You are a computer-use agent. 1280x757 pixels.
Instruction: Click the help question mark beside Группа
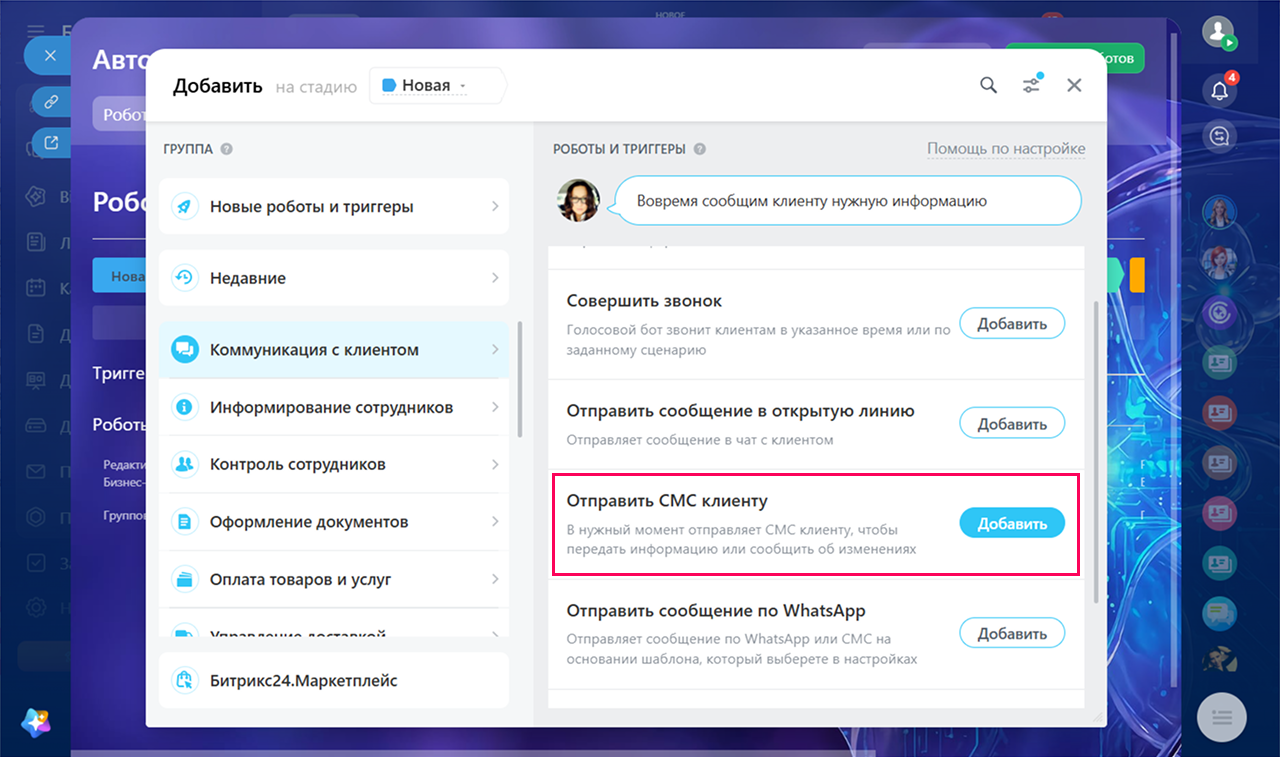(227, 149)
